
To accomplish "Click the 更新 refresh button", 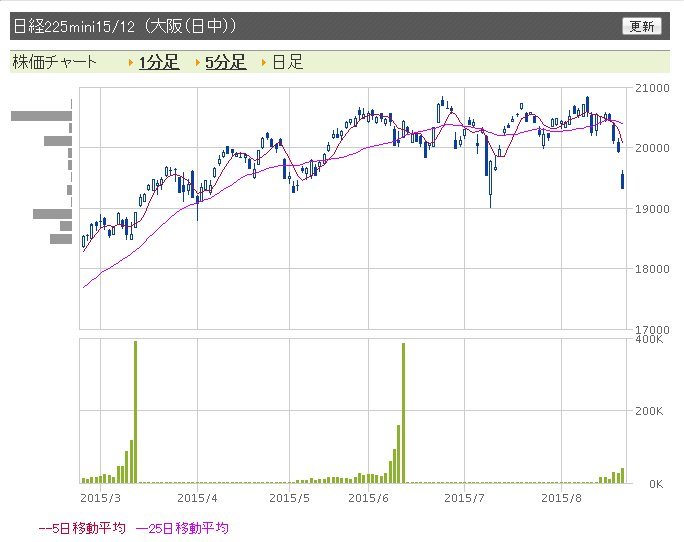I will 641,27.
